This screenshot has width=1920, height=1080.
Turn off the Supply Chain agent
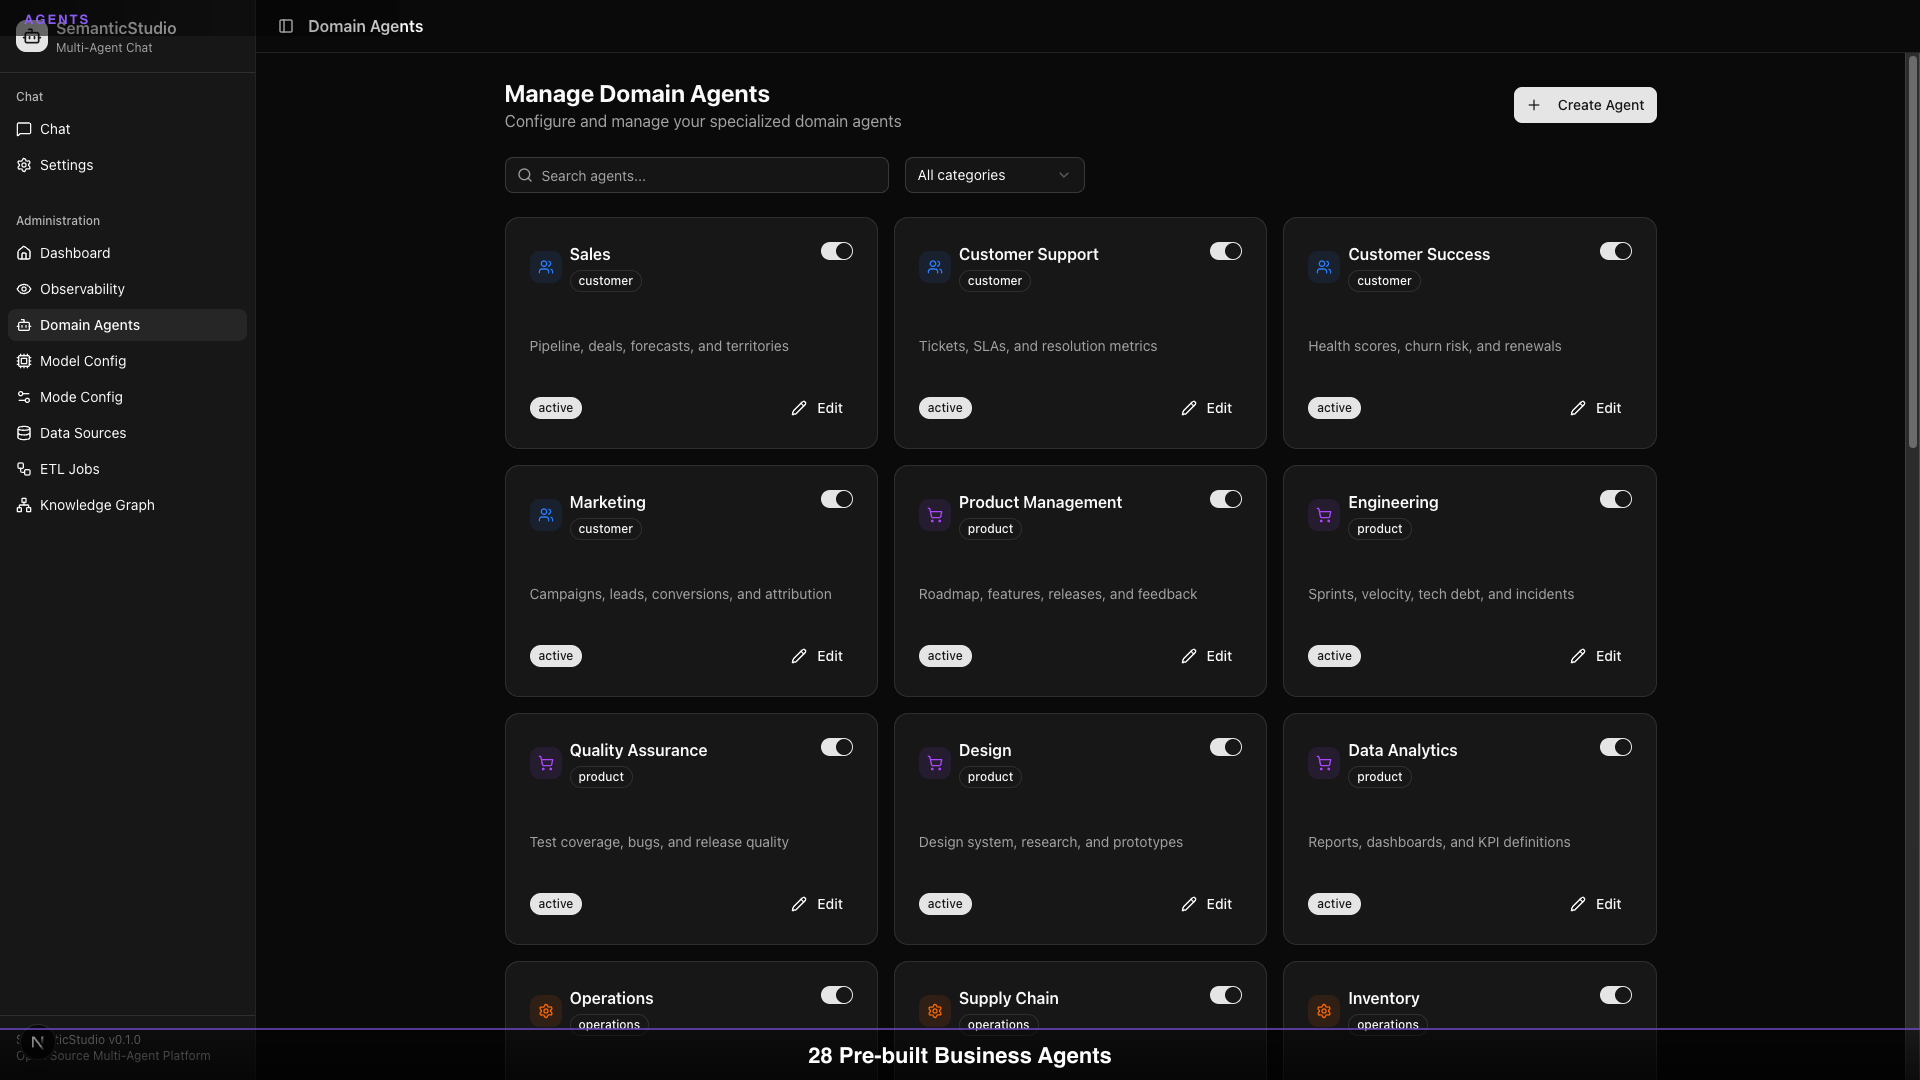(x=1226, y=995)
